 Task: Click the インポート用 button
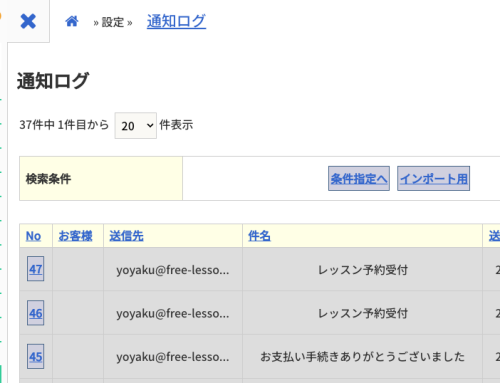[433, 179]
